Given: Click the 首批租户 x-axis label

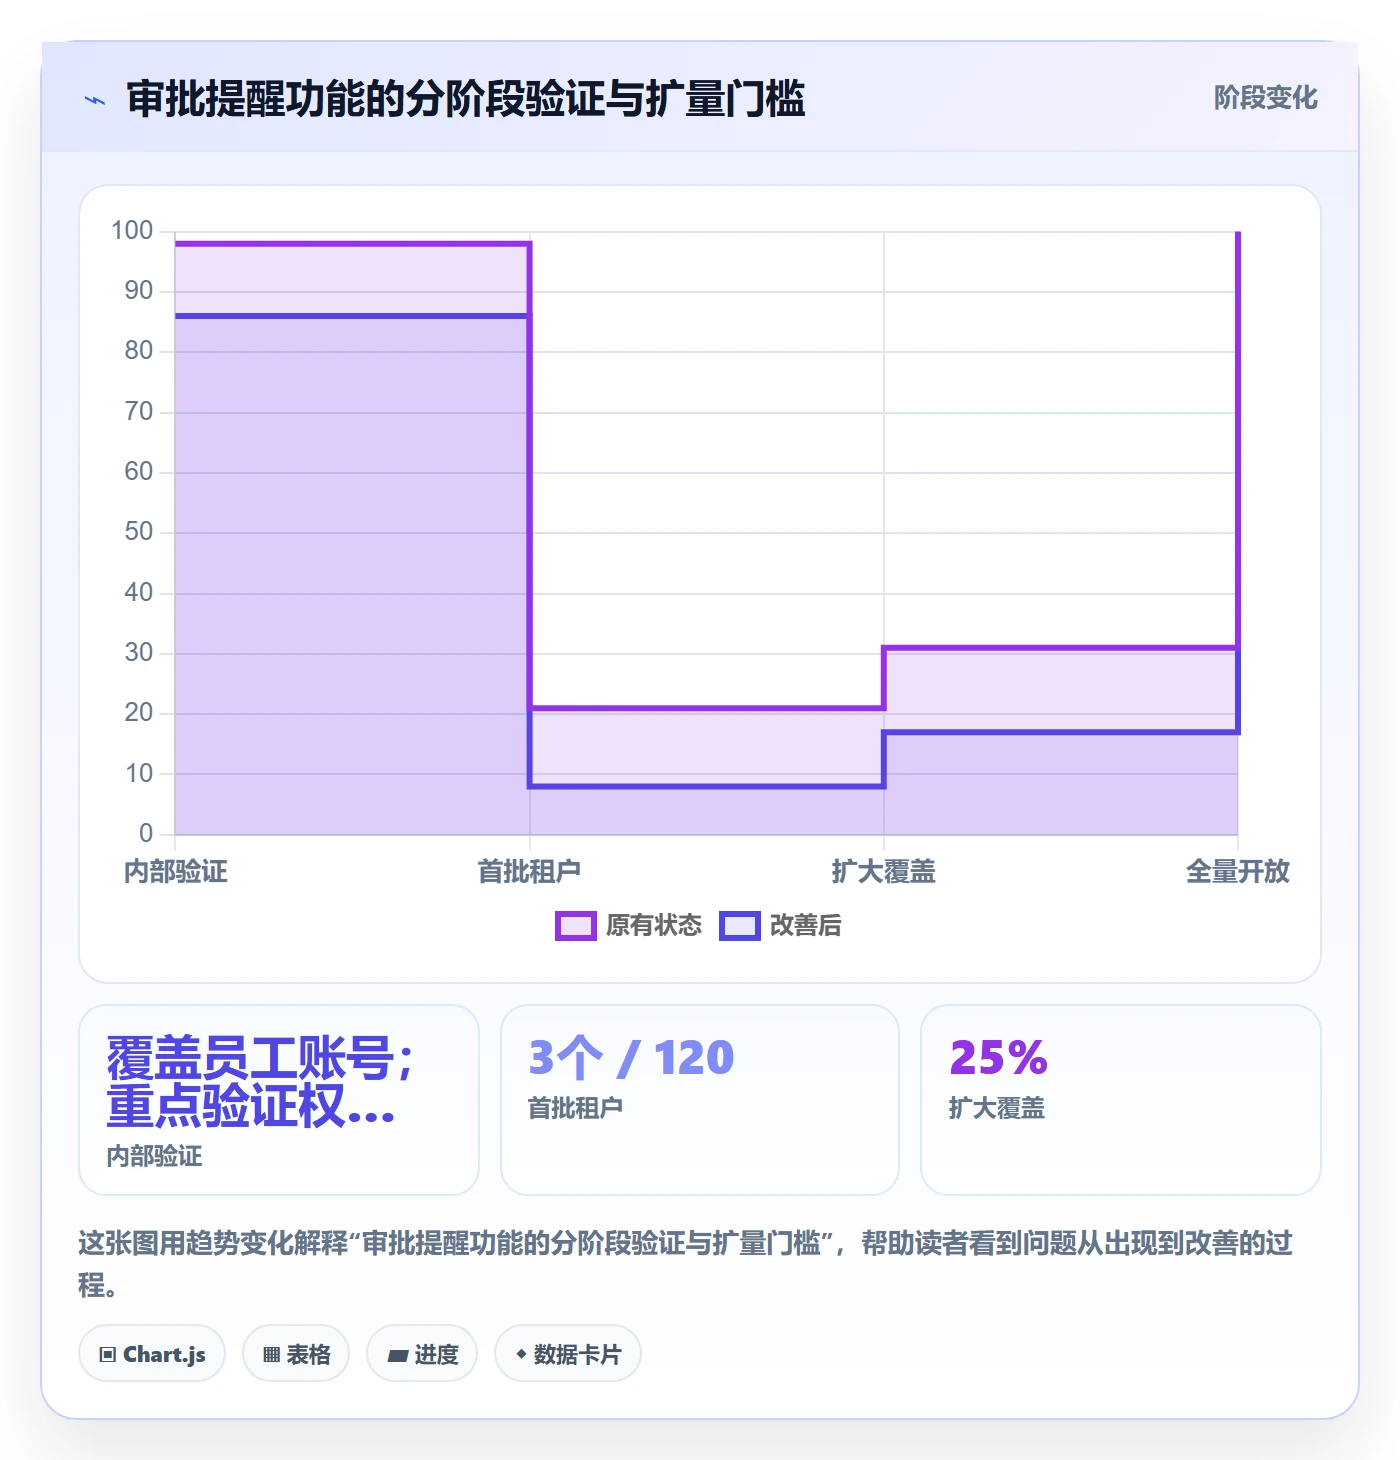Looking at the screenshot, I should (x=529, y=872).
